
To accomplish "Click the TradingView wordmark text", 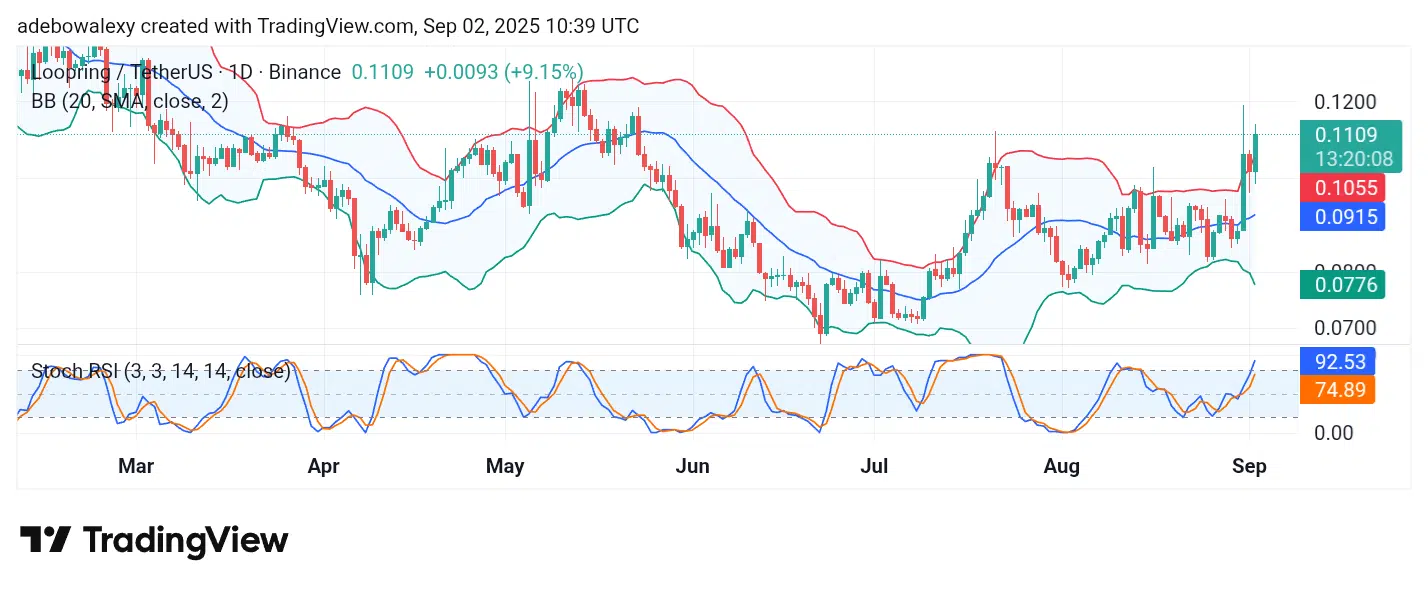I will point(185,541).
